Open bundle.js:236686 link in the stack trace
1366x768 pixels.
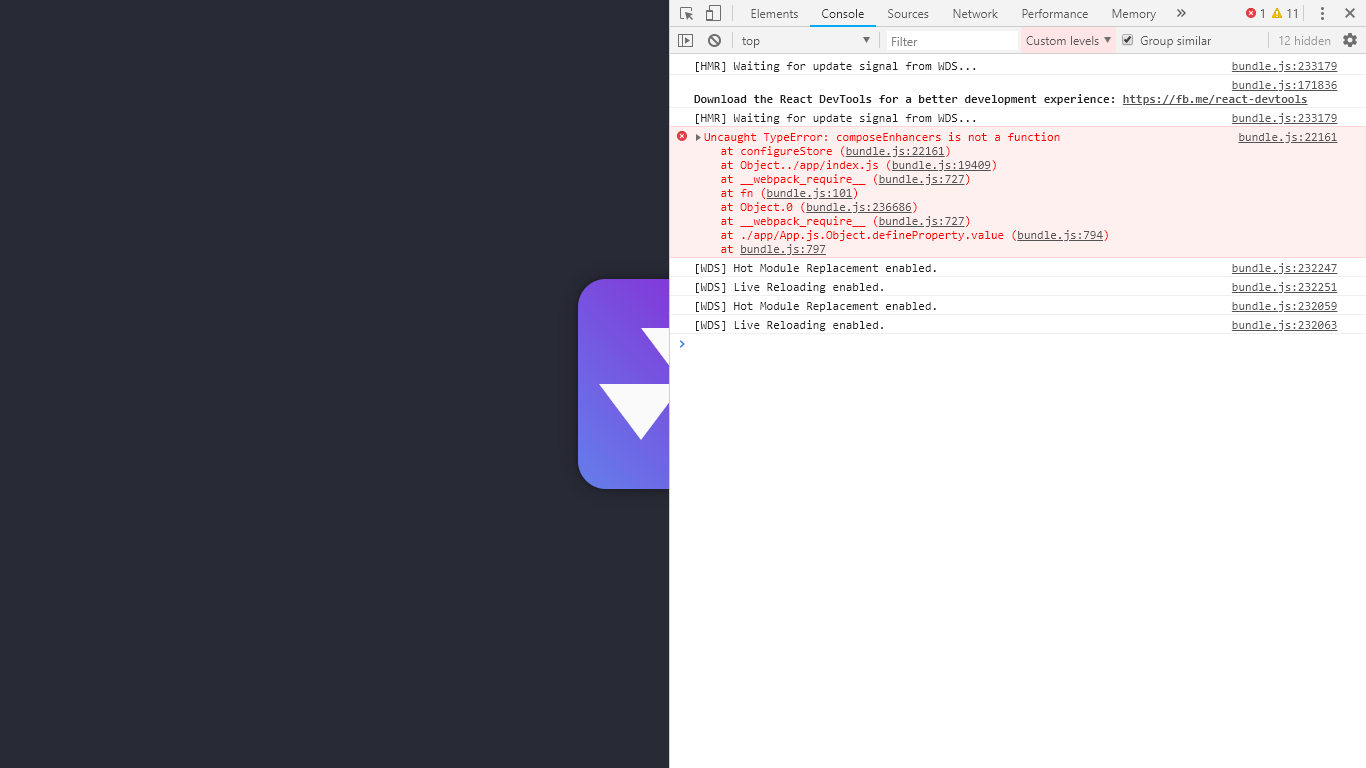859,207
